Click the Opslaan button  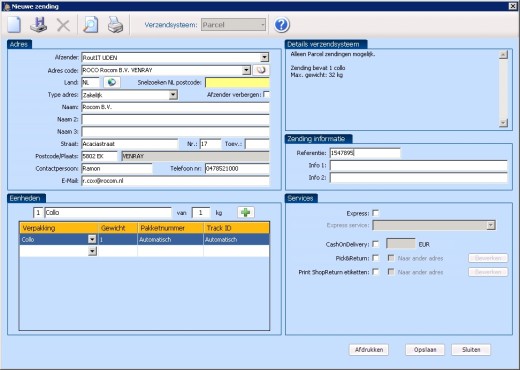click(425, 350)
